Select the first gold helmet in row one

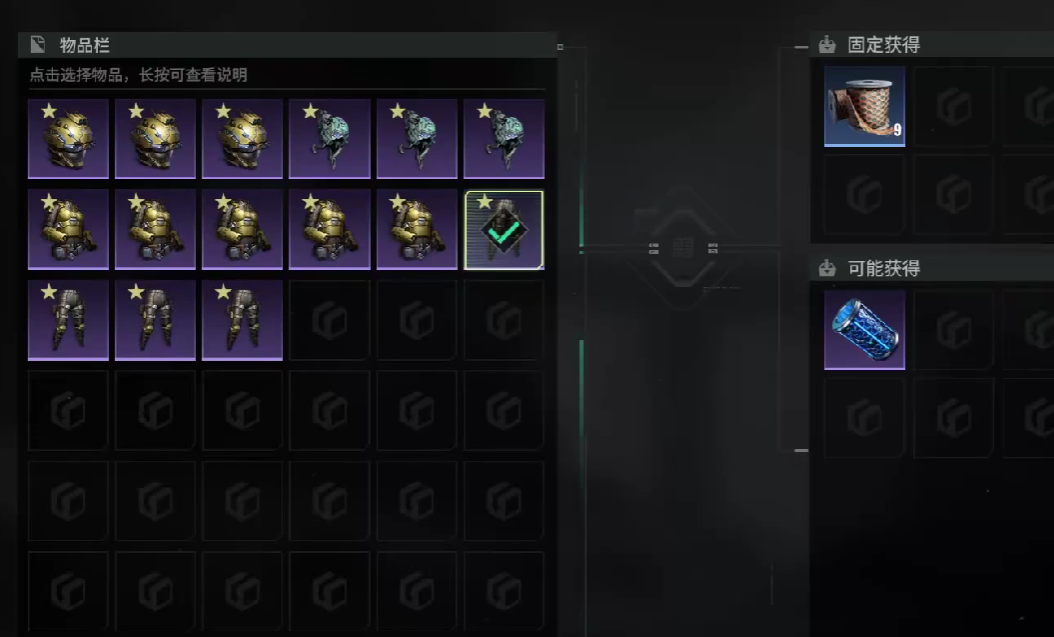click(68, 139)
